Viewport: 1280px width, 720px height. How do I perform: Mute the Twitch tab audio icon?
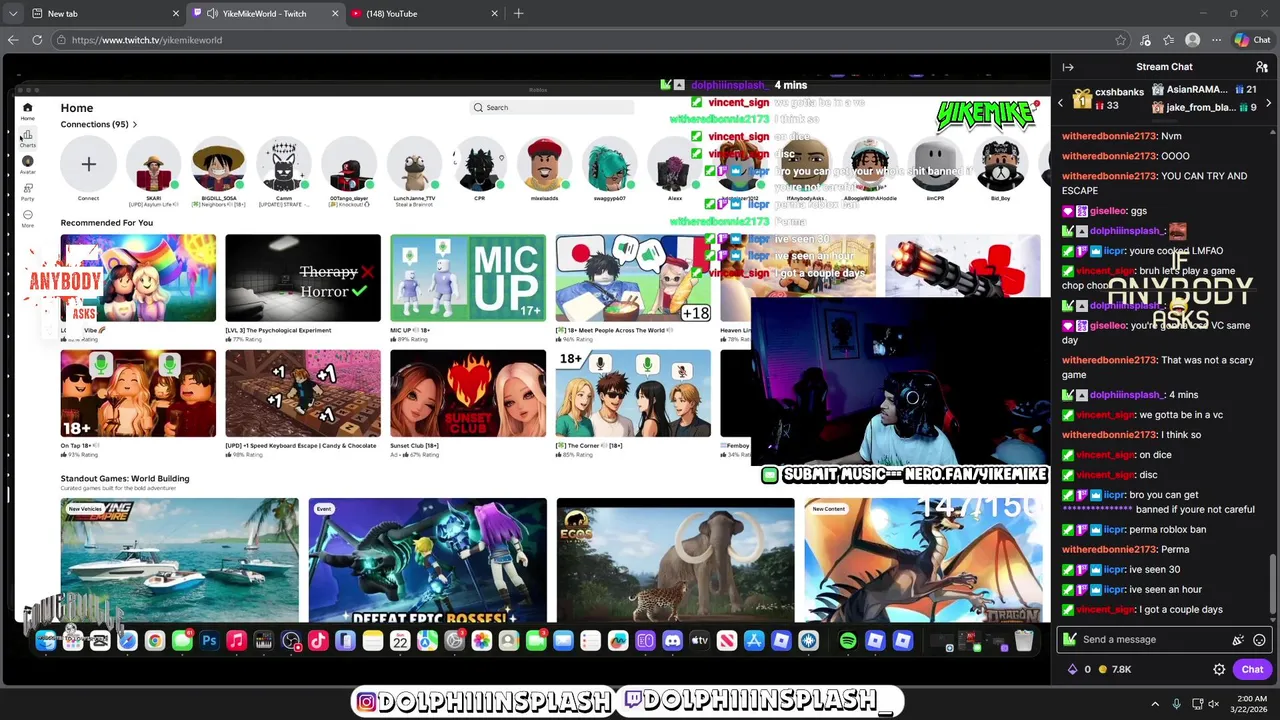tap(212, 14)
